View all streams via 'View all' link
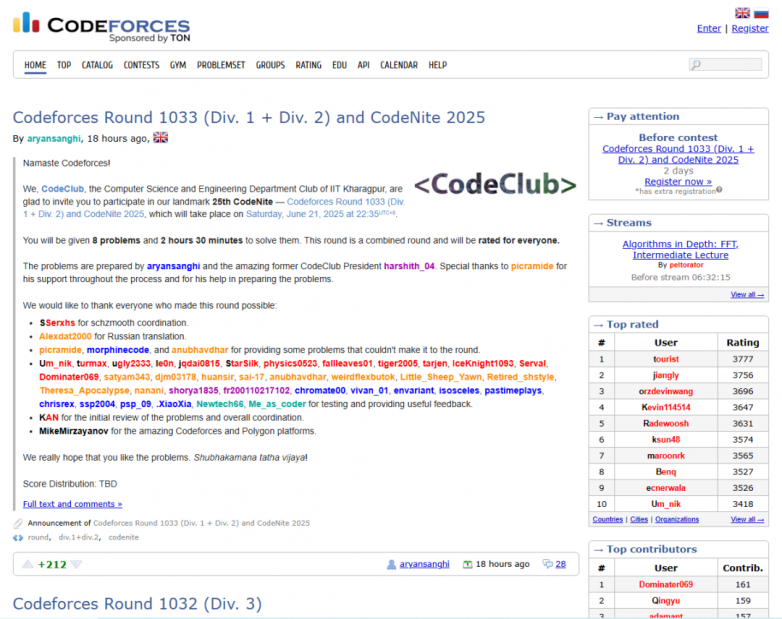The width and height of the screenshot is (782, 619). coord(747,294)
